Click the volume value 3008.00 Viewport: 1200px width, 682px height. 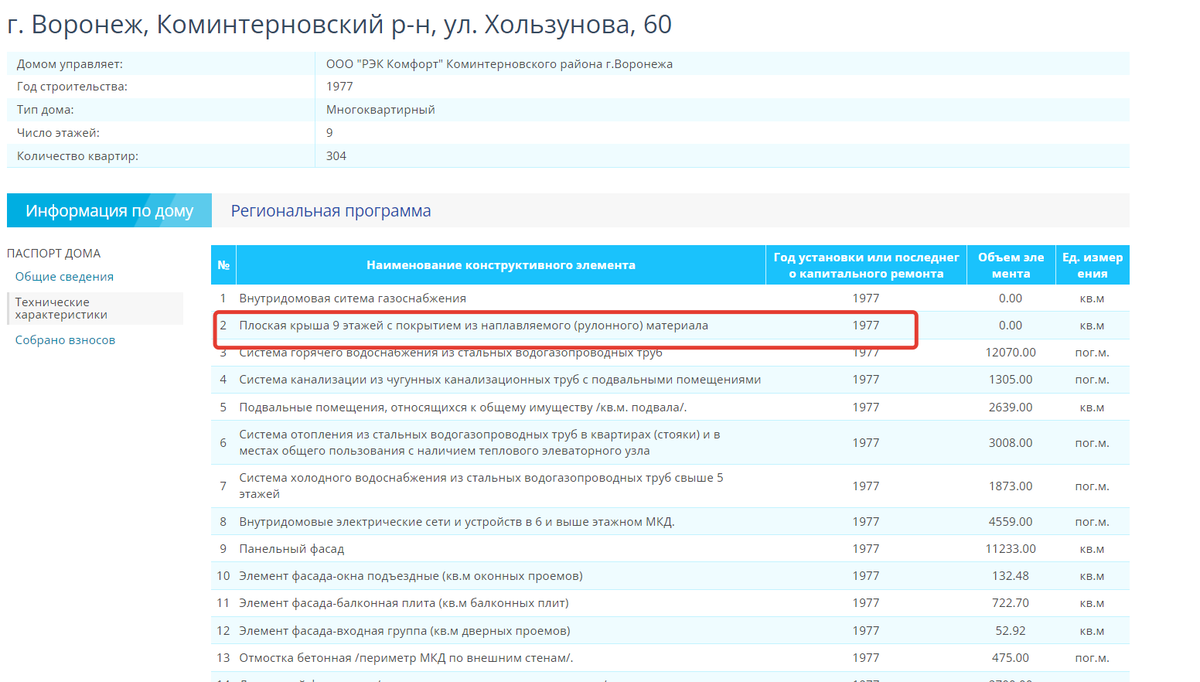[x=1010, y=442]
